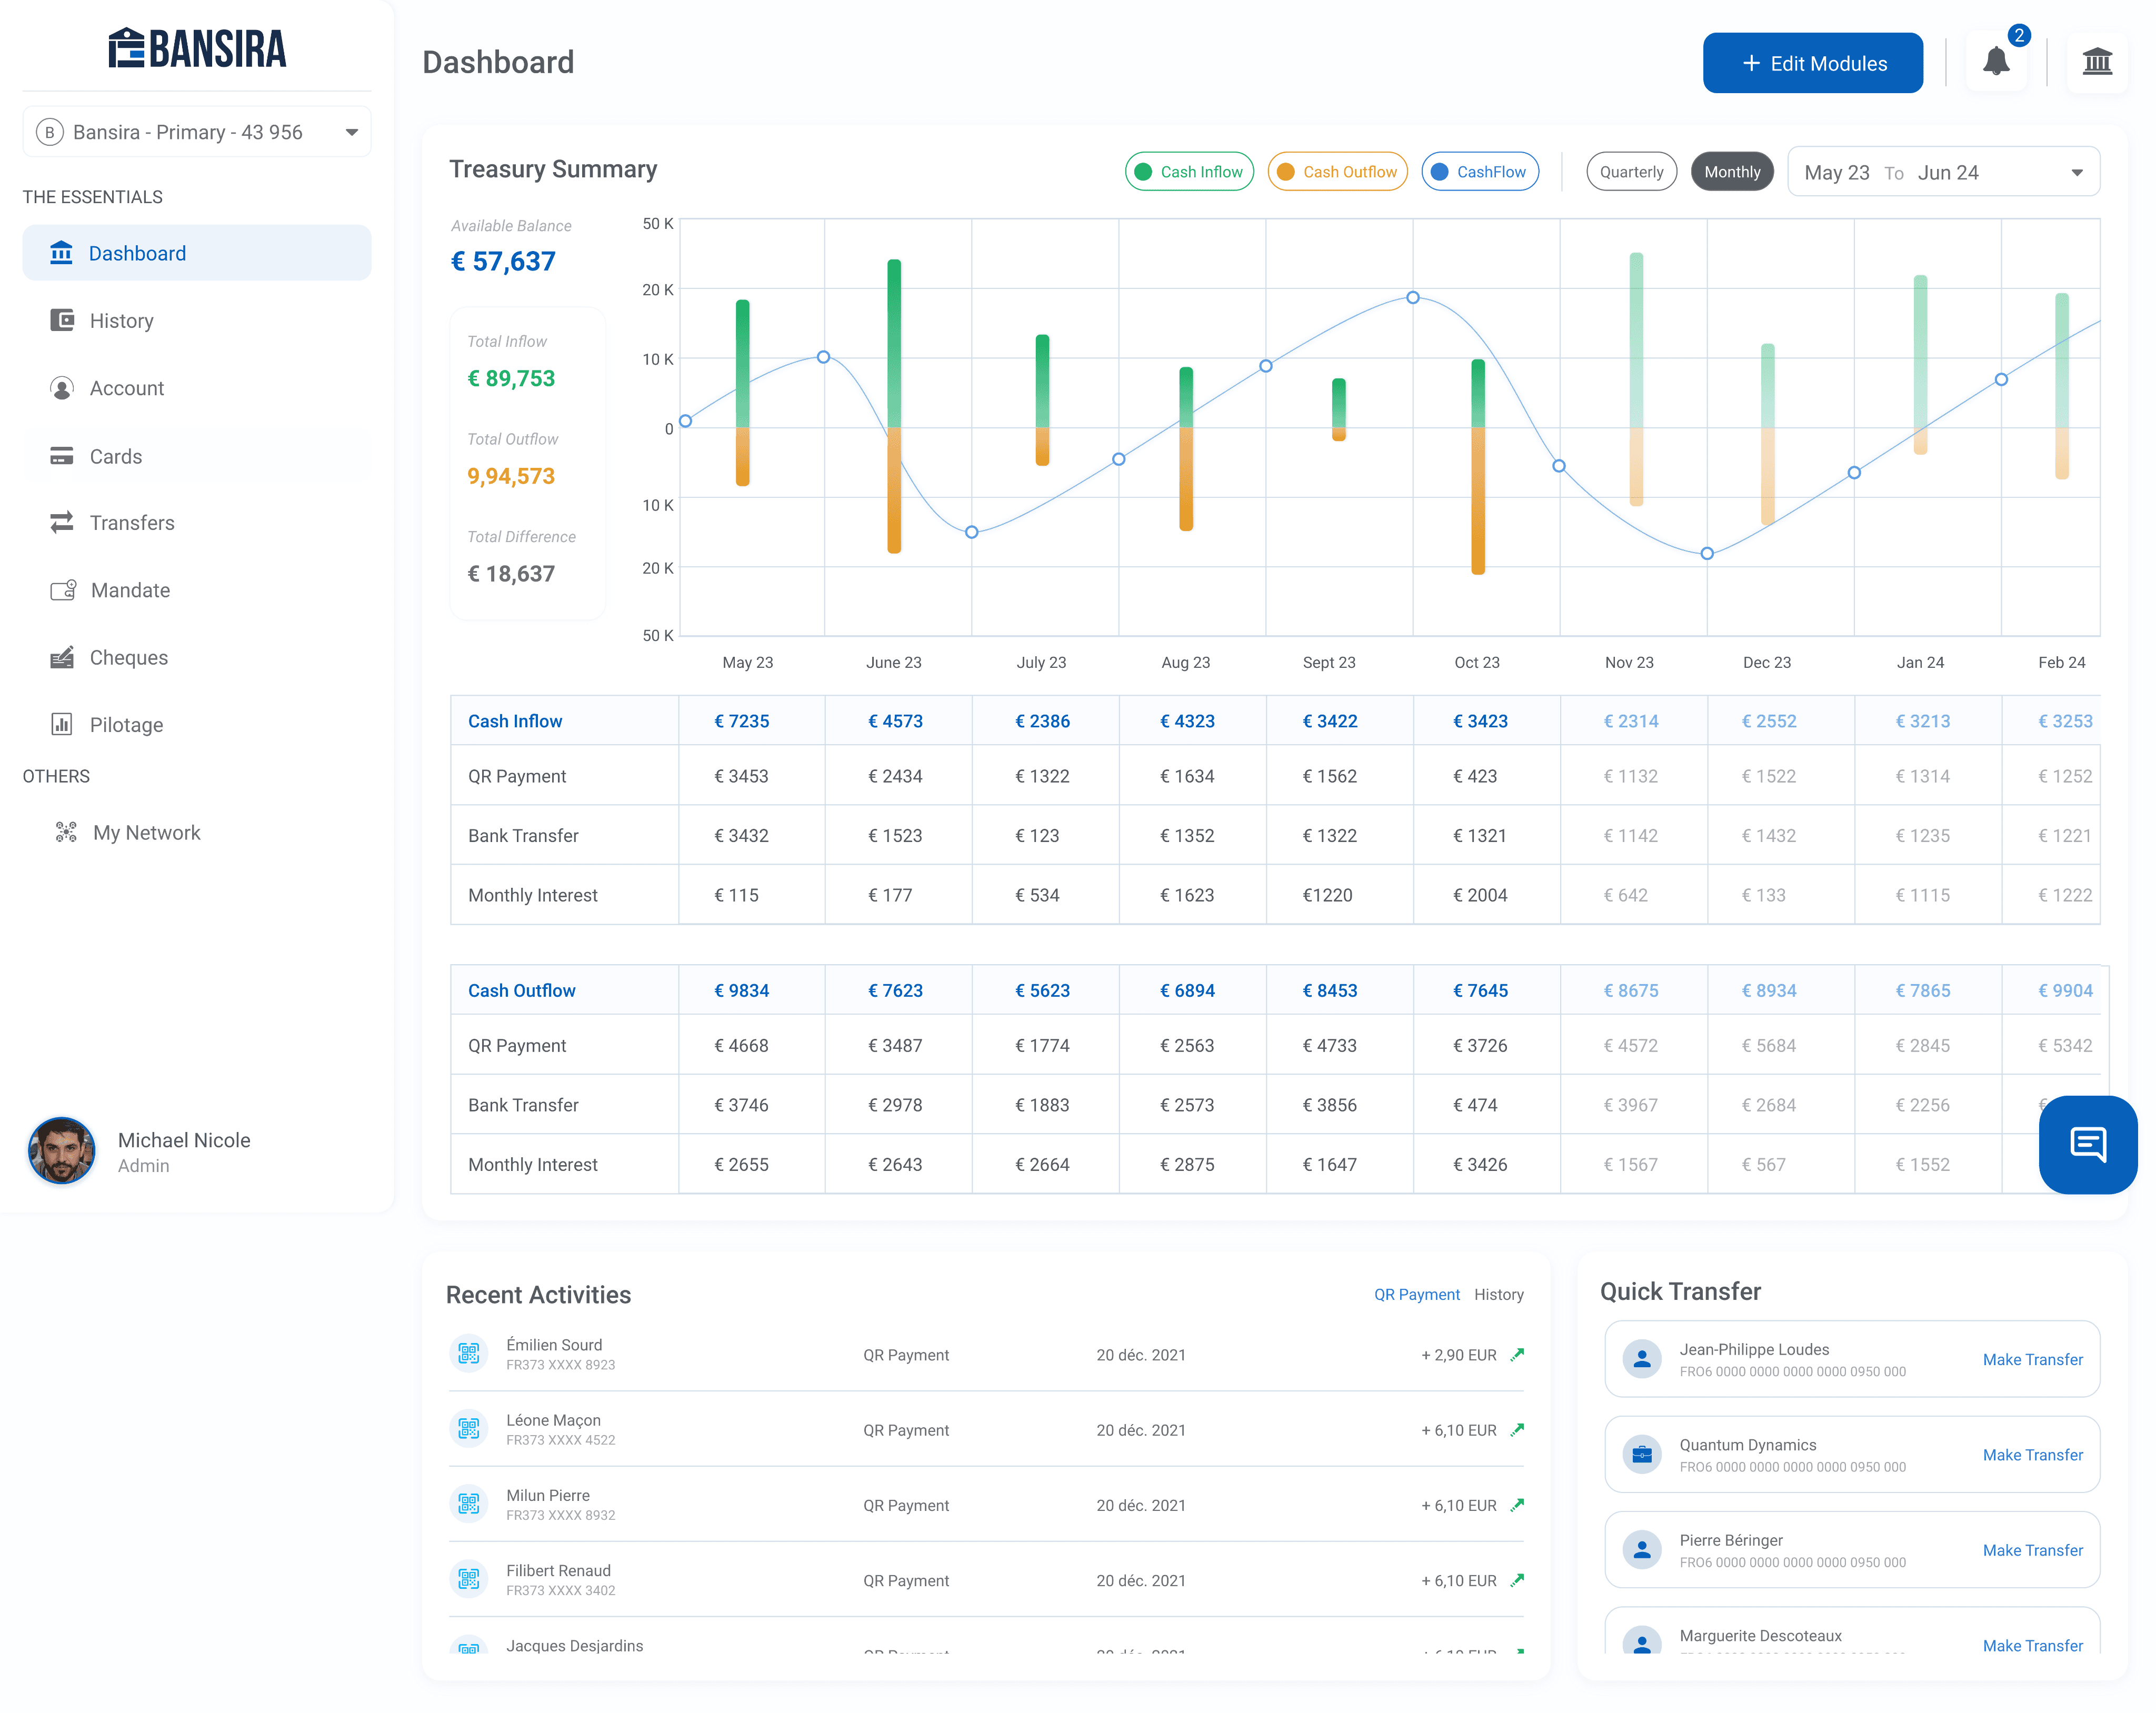
Task: Click the Bansira logo
Action: tap(197, 47)
